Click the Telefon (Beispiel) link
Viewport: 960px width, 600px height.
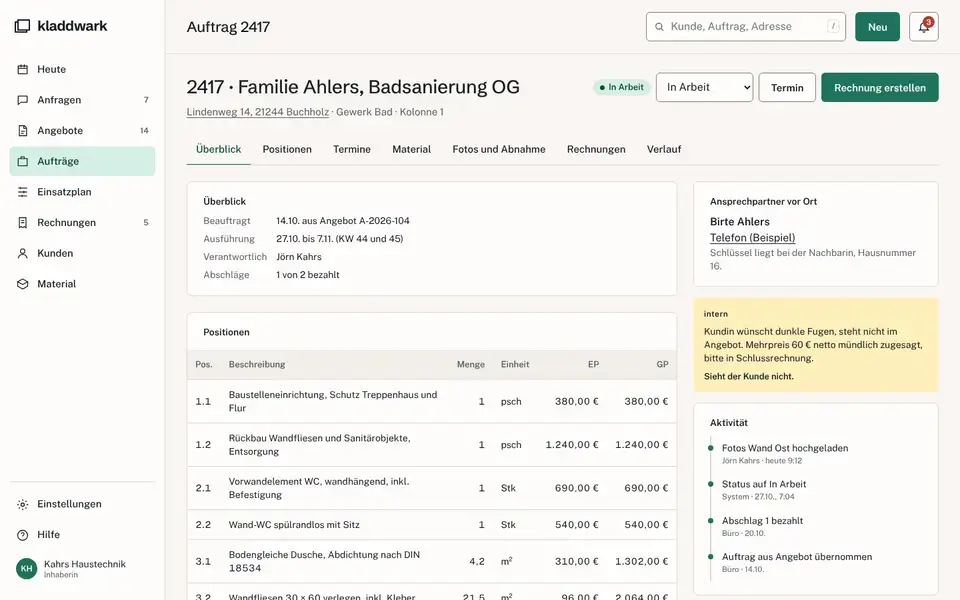click(x=752, y=238)
